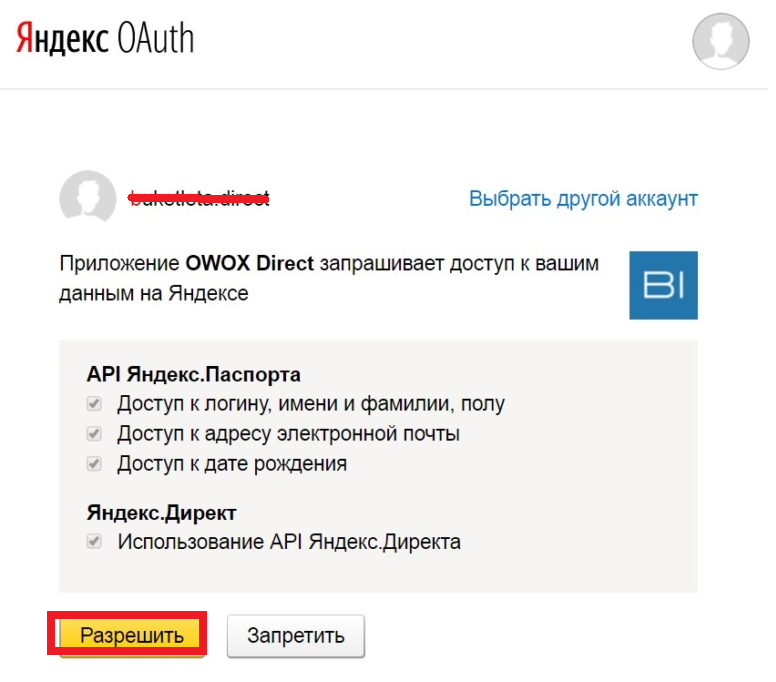Toggle checkbox Доступ к адресу электронной почты
The width and height of the screenshot is (776, 682).
(x=94, y=434)
